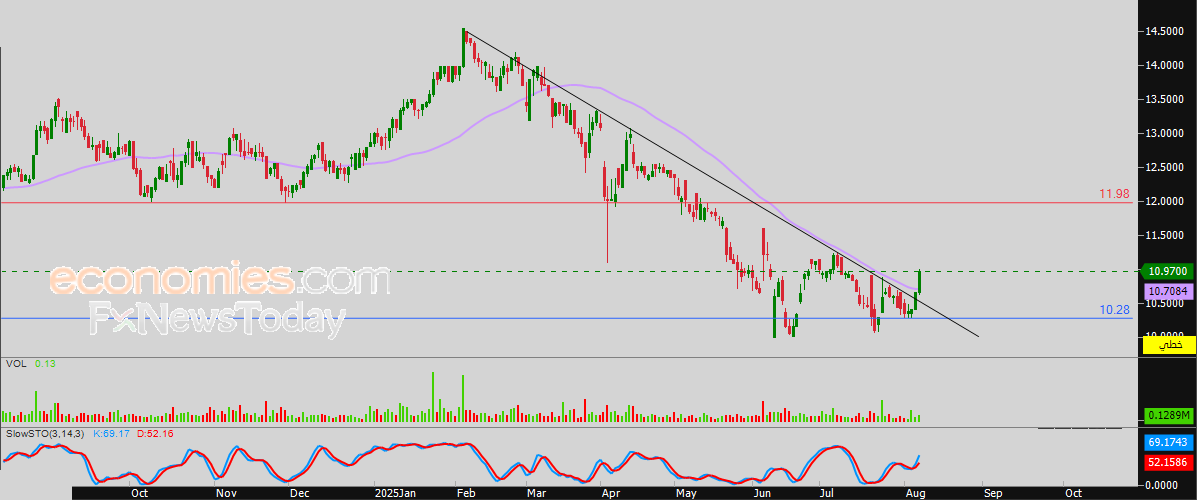Click the 2025Jan label on time axis
Image resolution: width=1197 pixels, height=500 pixels.
click(x=394, y=493)
